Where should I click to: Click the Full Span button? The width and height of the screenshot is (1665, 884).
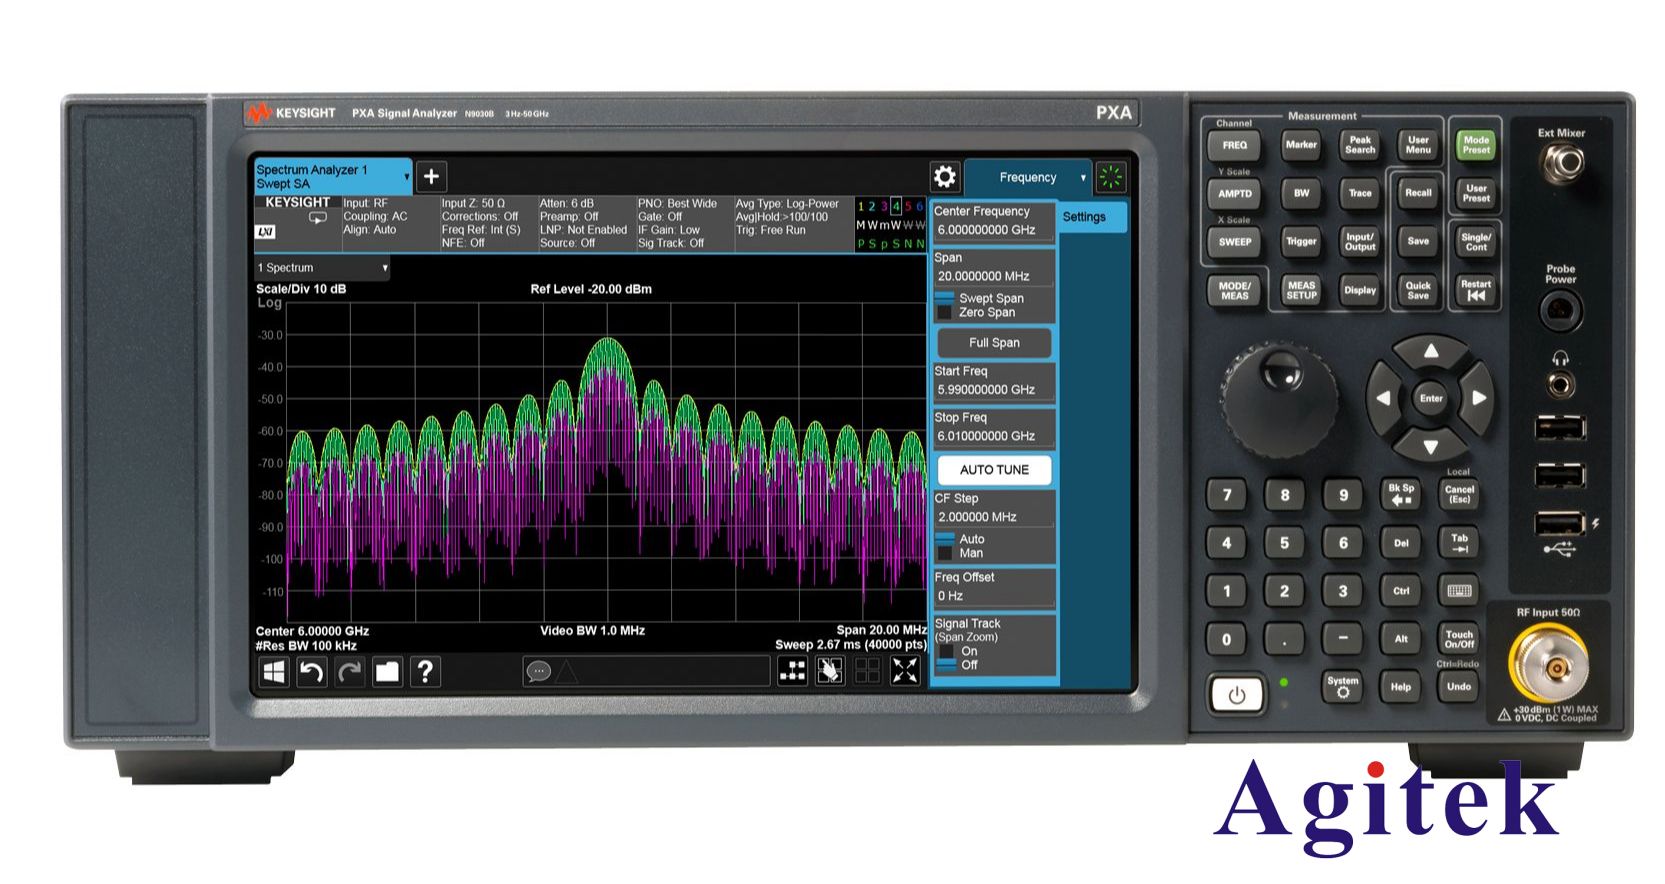click(994, 343)
